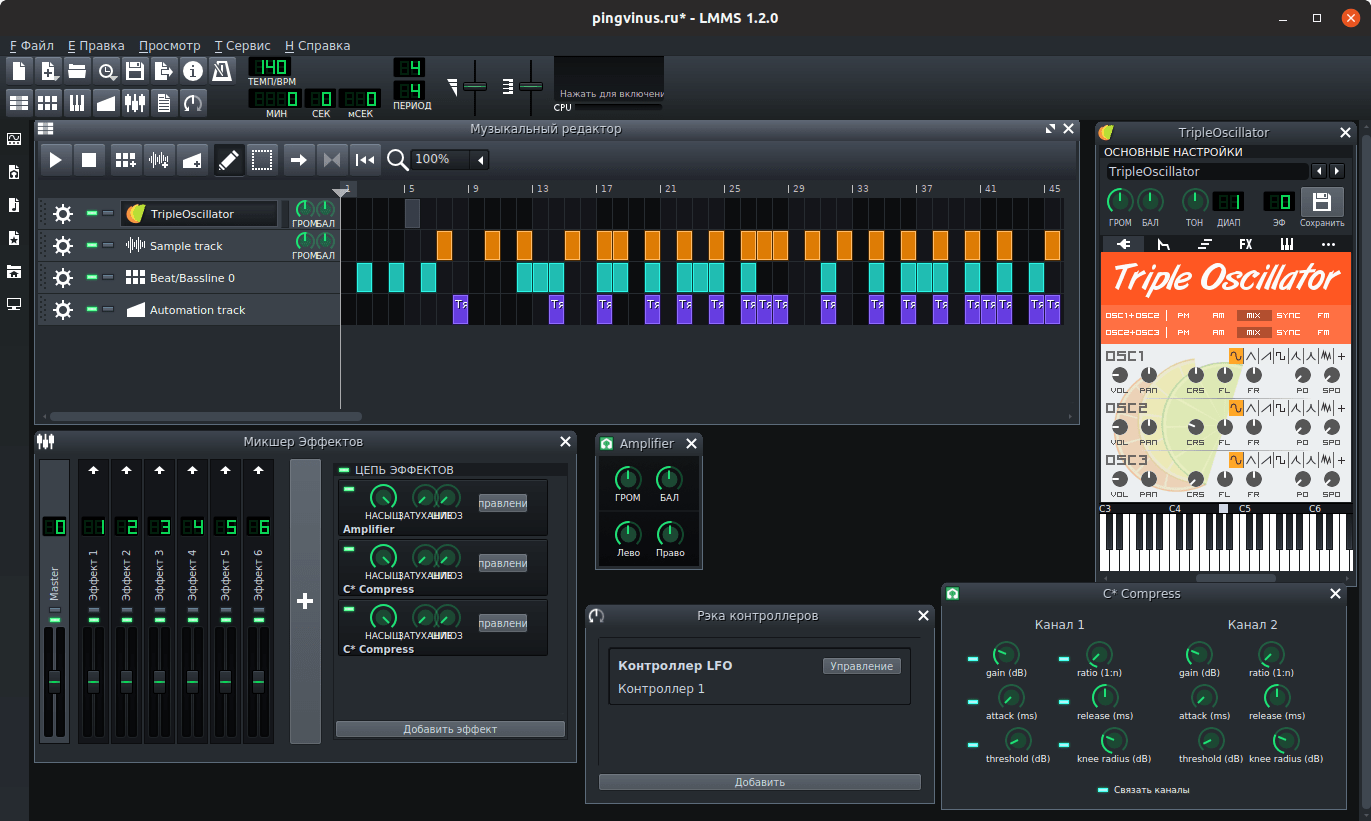Adjust master pitch slider in toolbar

tap(531, 88)
